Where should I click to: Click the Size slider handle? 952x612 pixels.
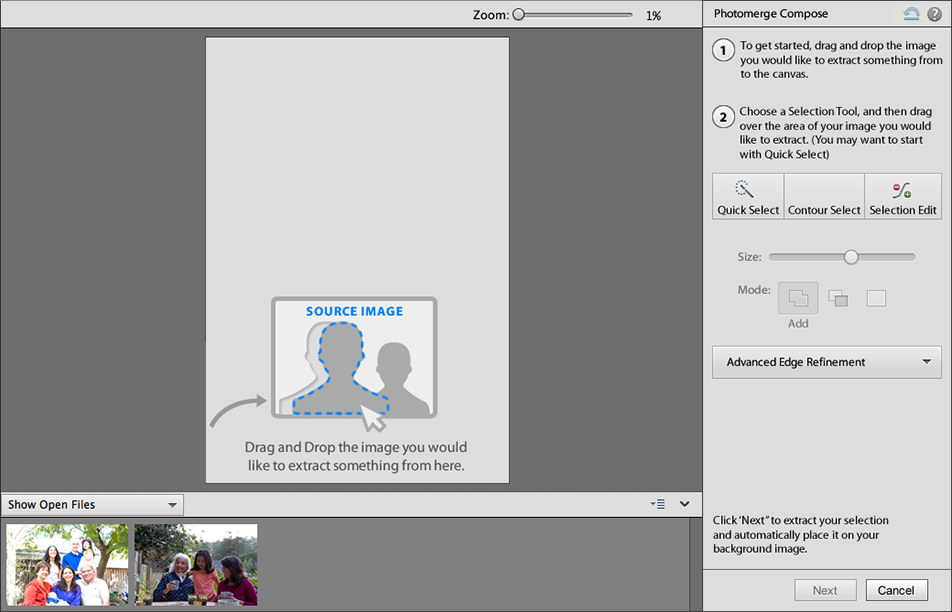click(851, 257)
